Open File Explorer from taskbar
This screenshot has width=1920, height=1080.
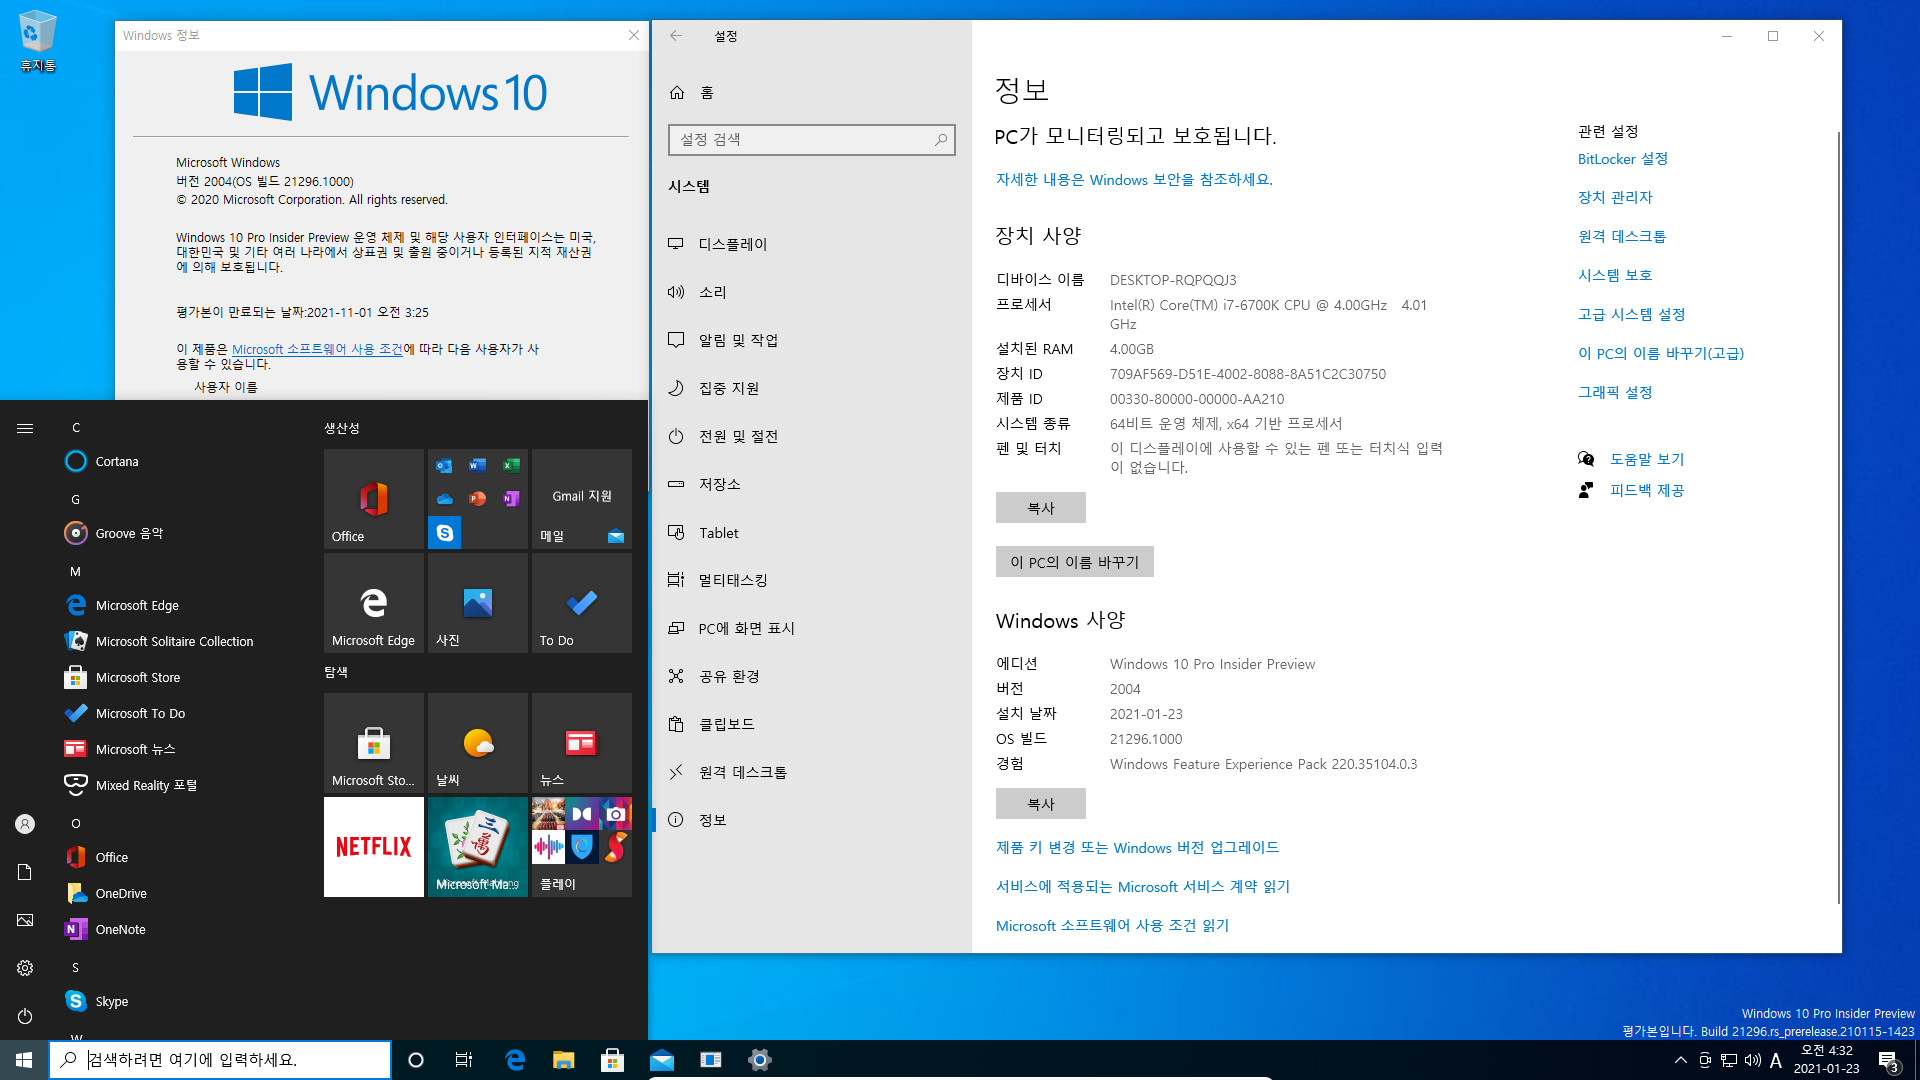click(x=563, y=1060)
